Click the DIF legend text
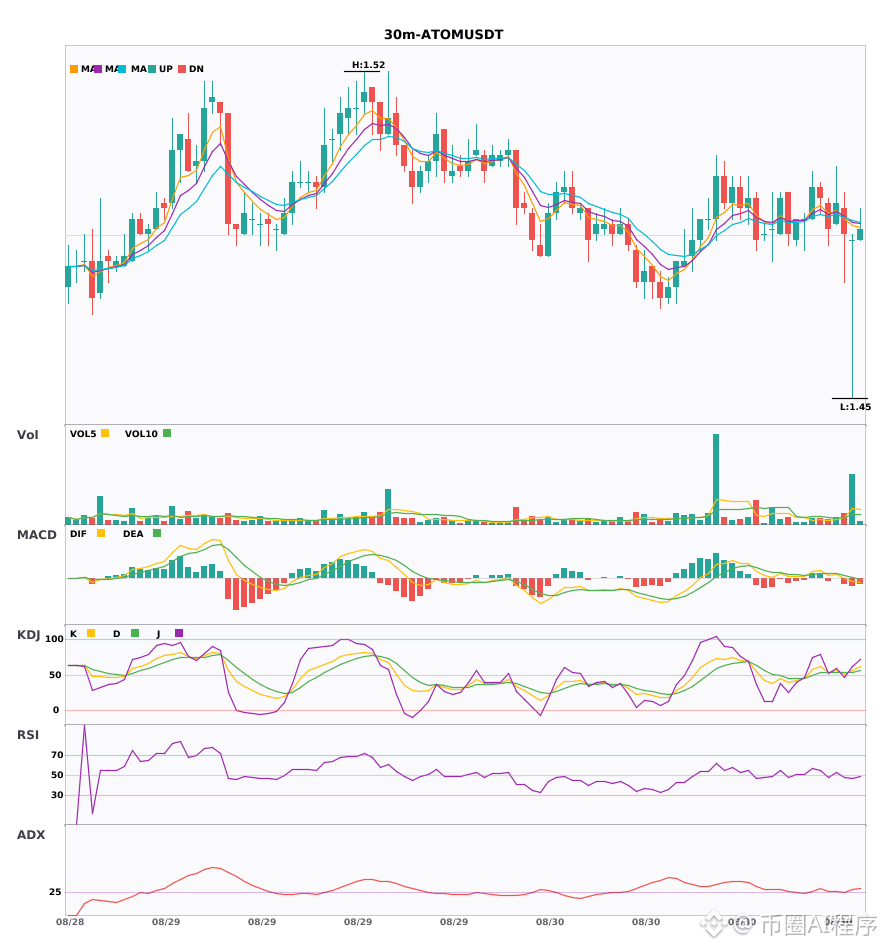Image resolution: width=885 pixels, height=950 pixels. coord(78,534)
